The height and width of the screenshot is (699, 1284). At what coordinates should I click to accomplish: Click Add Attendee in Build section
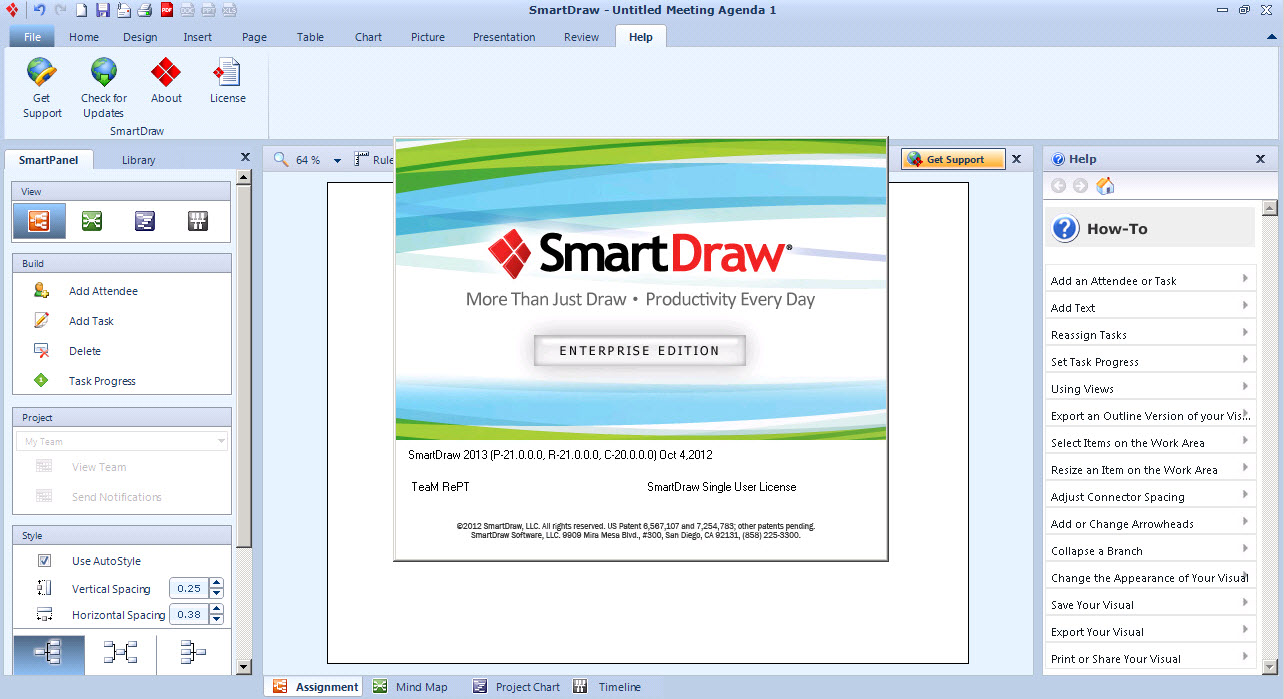coord(103,291)
